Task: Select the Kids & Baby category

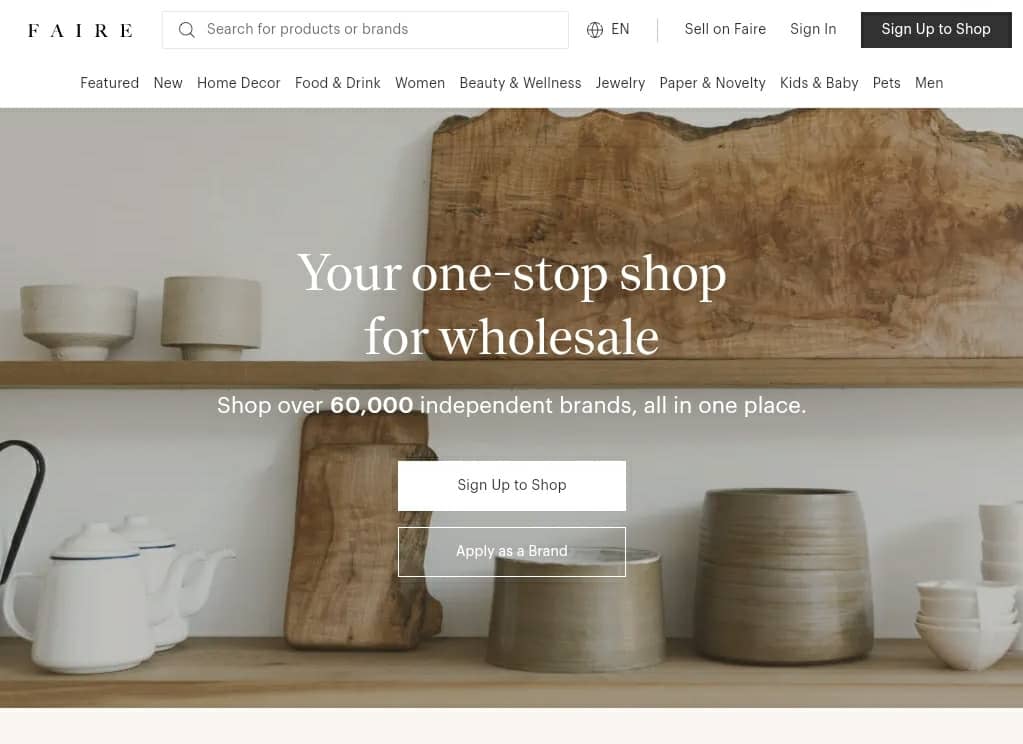Action: (819, 83)
